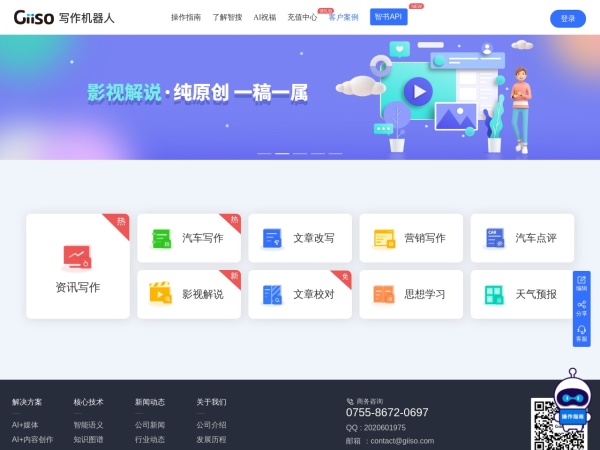Click the 智书API button
The height and width of the screenshot is (450, 600).
coord(388,17)
